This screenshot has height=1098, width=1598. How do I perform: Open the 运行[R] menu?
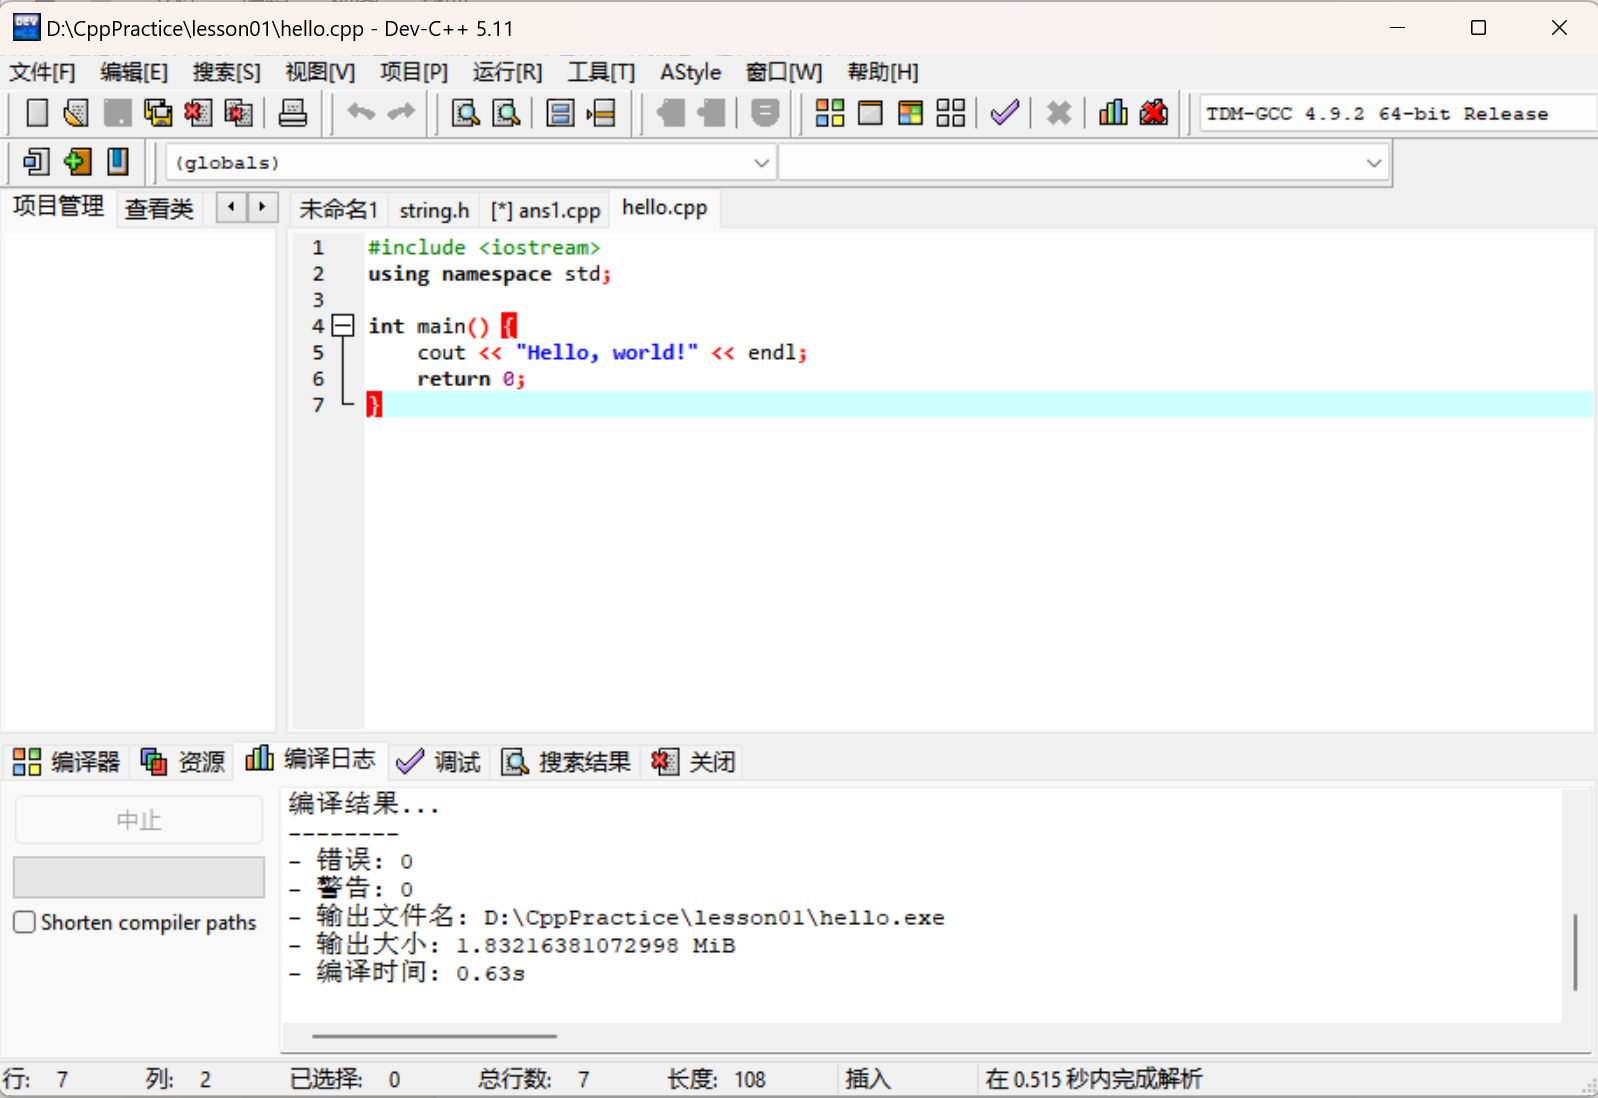coord(507,72)
